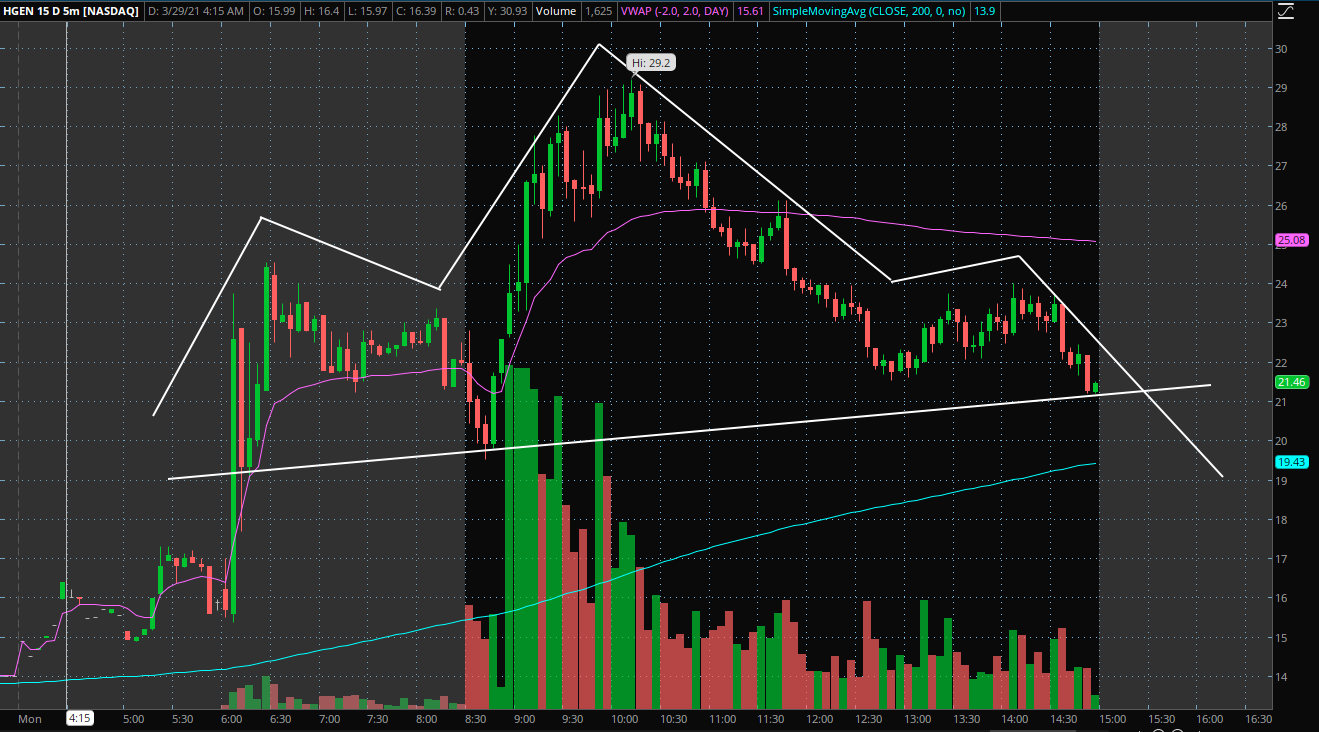1319x732 pixels.
Task: Click the curve-between-lines icon in the top right corner
Action: (x=1286, y=12)
